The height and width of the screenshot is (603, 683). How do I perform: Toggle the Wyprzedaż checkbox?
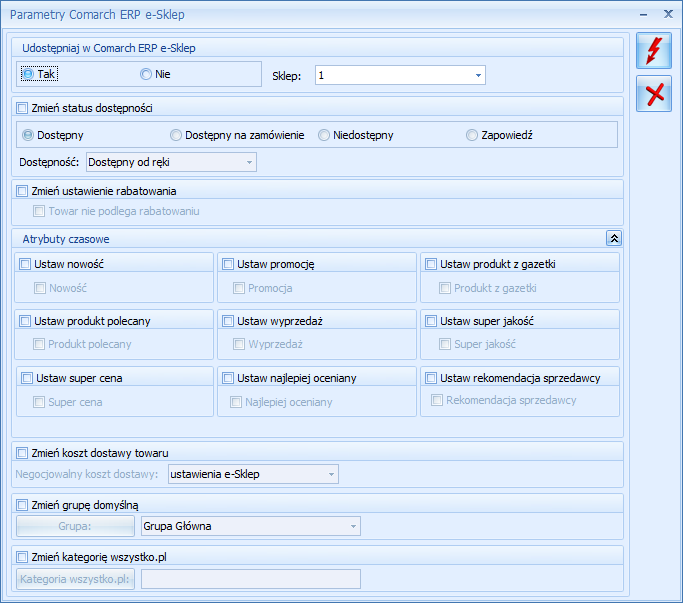pos(239,344)
